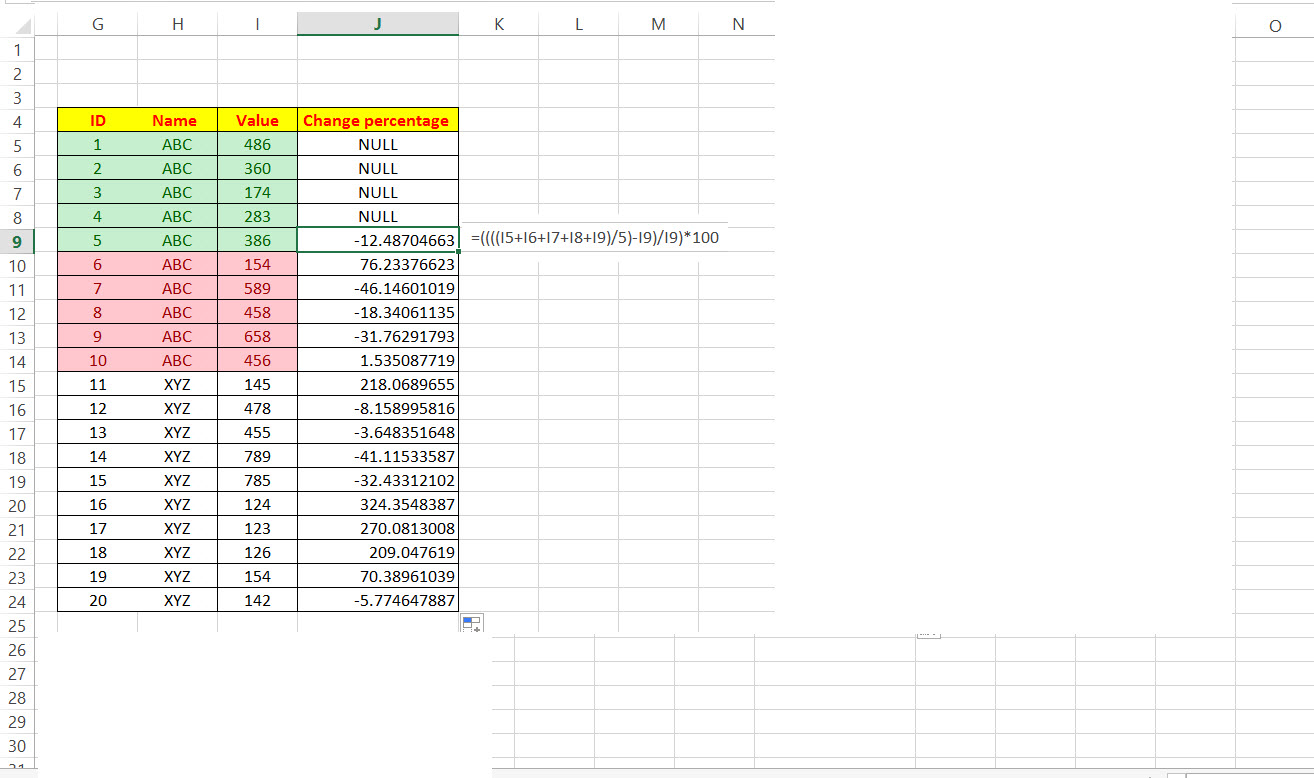Select cell showing -41.11533587

(378, 456)
